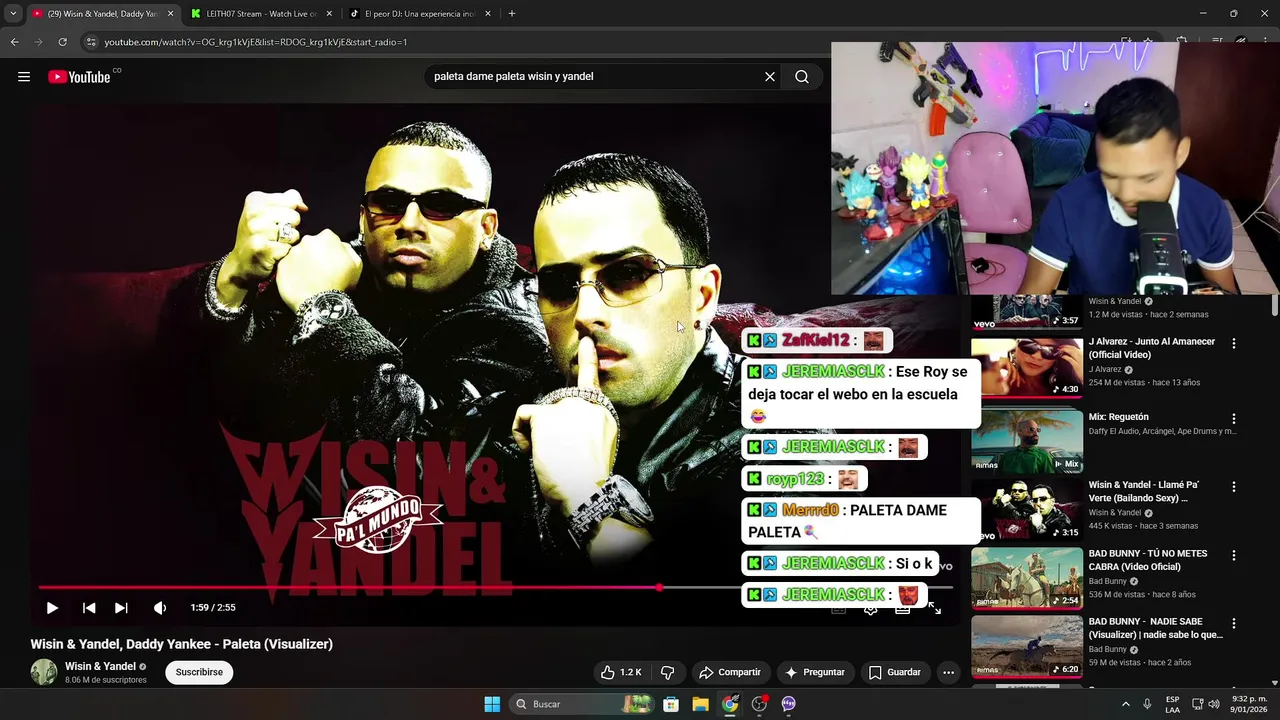Open more actions three-dot menu
This screenshot has width=1280, height=720.
click(x=948, y=672)
